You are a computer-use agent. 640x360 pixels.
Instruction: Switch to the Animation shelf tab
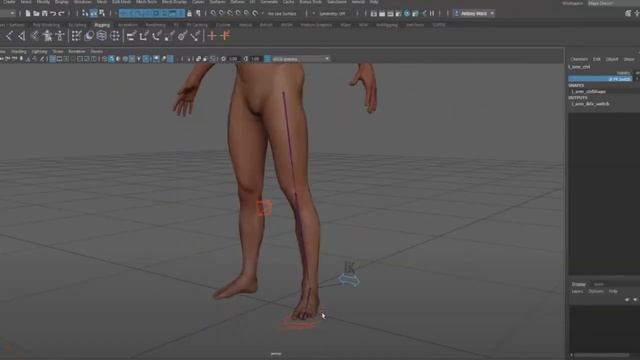[128, 25]
